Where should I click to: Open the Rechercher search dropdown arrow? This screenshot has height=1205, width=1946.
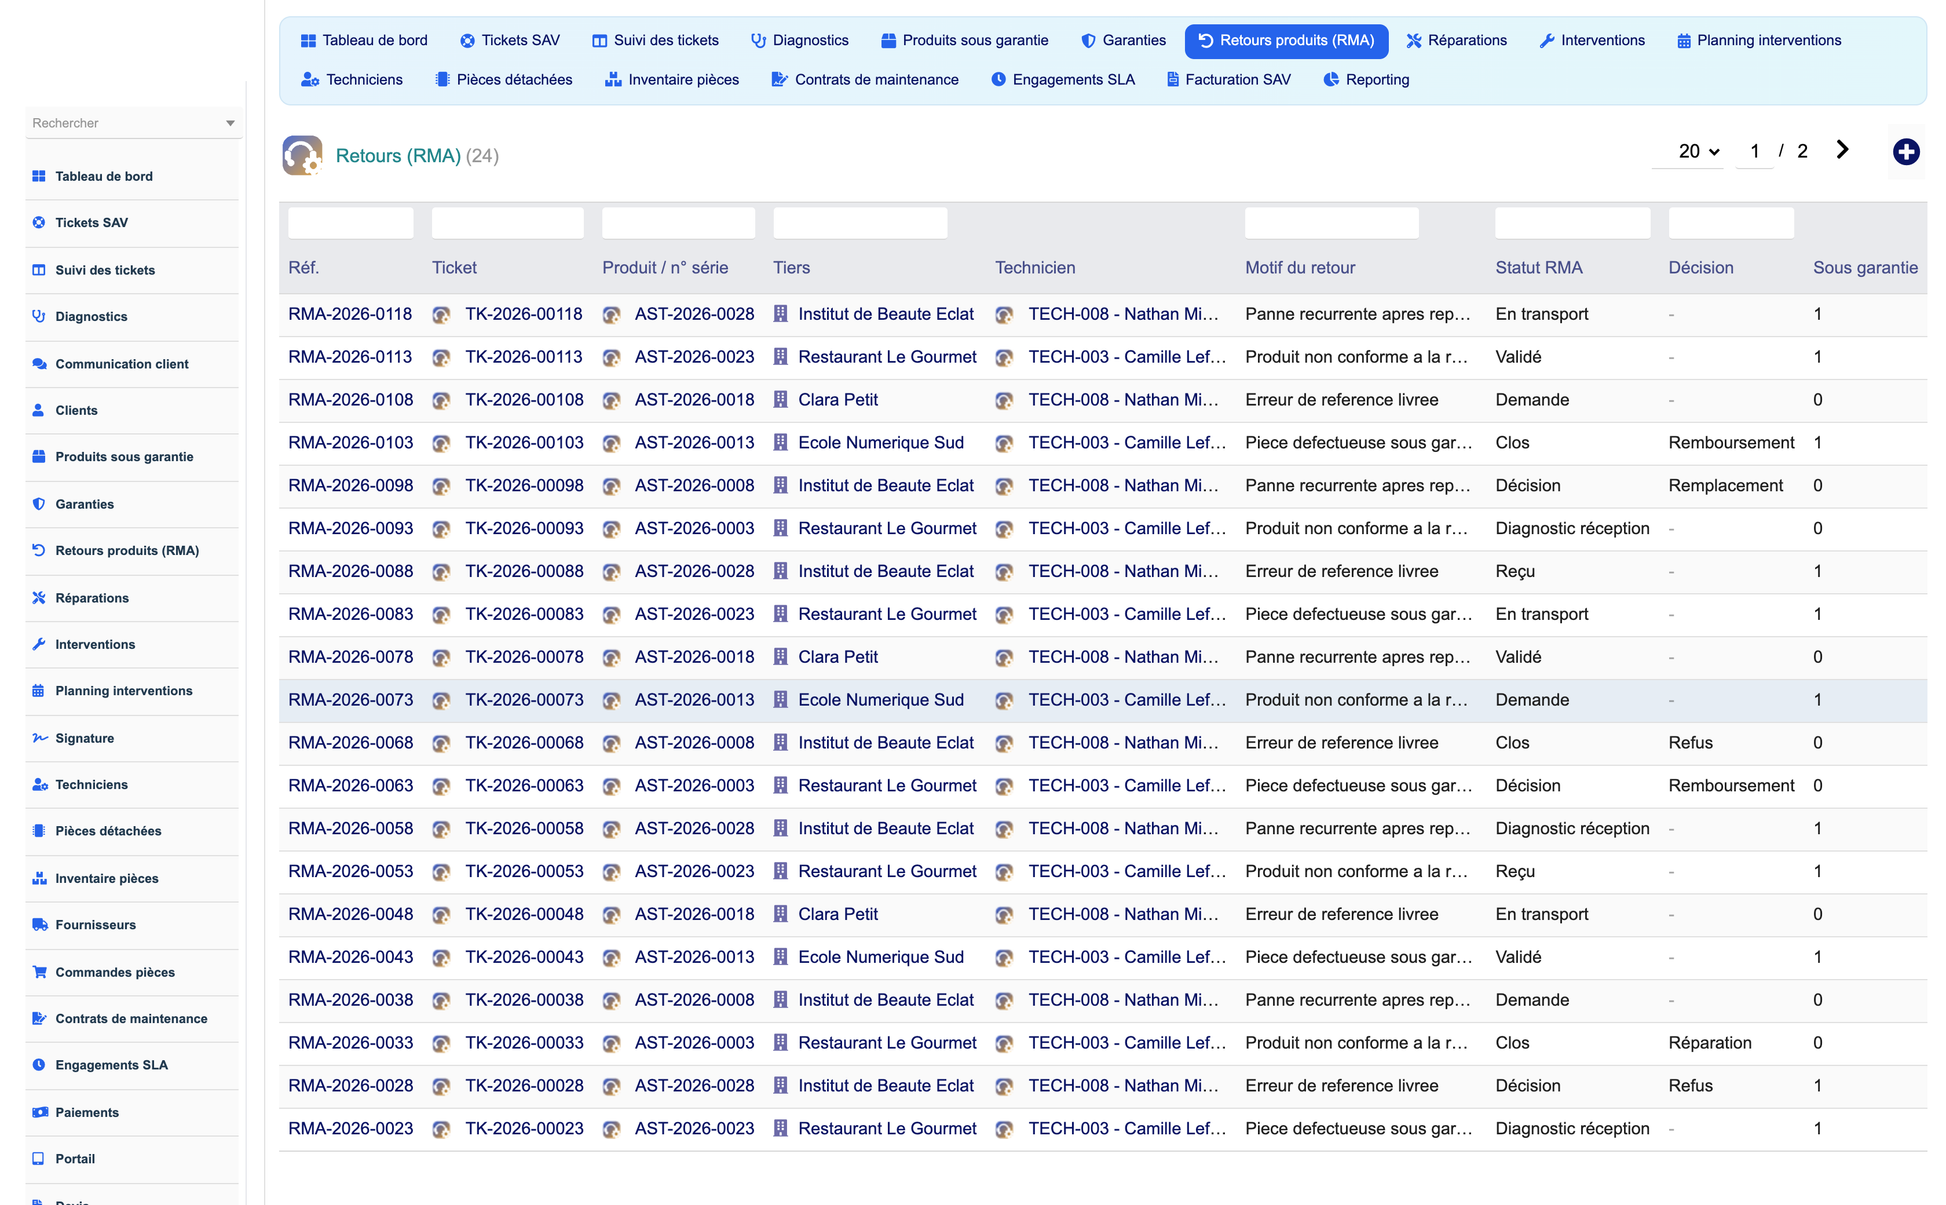tap(230, 123)
